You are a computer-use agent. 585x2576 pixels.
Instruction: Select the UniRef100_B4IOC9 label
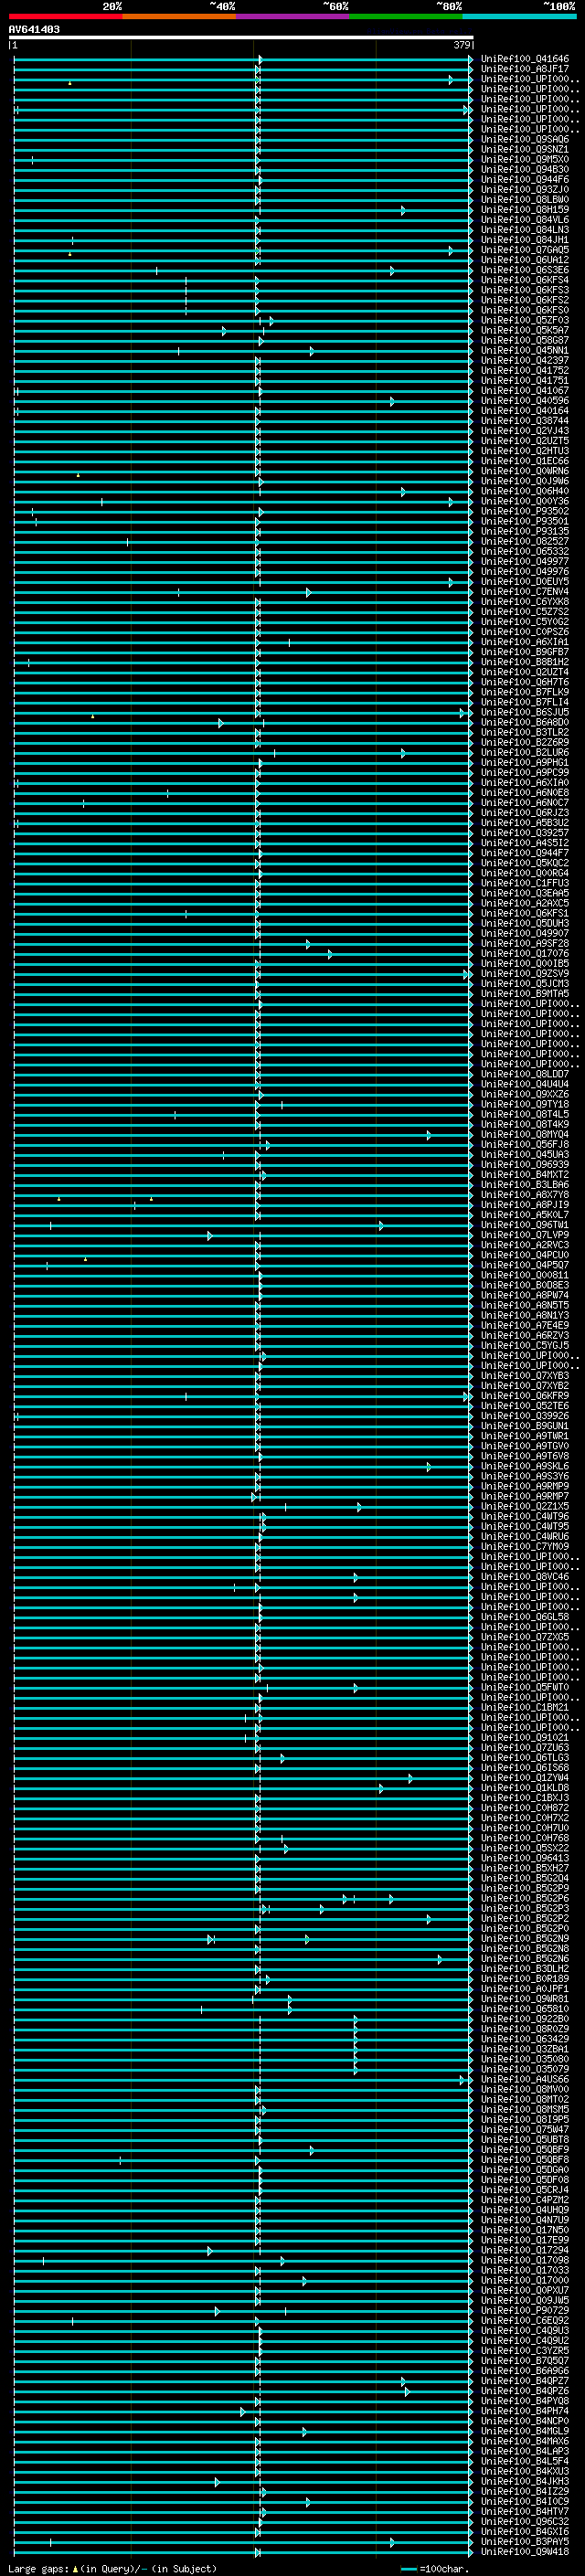[x=525, y=2502]
